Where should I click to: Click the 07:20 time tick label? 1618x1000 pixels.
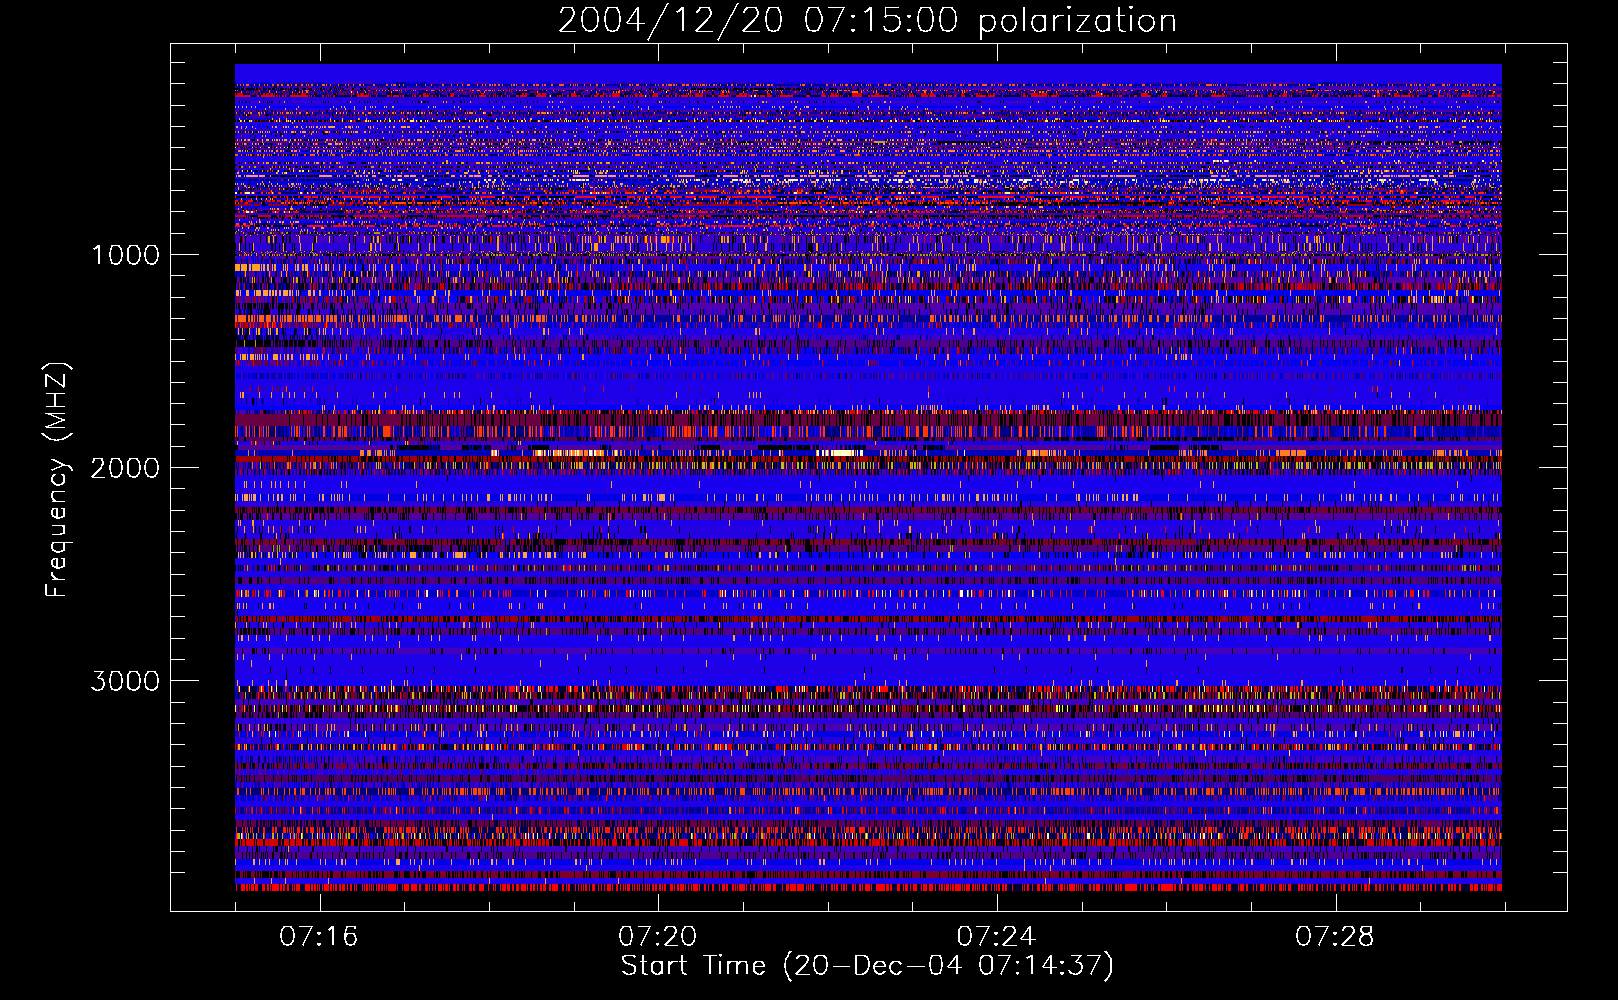[x=658, y=937]
